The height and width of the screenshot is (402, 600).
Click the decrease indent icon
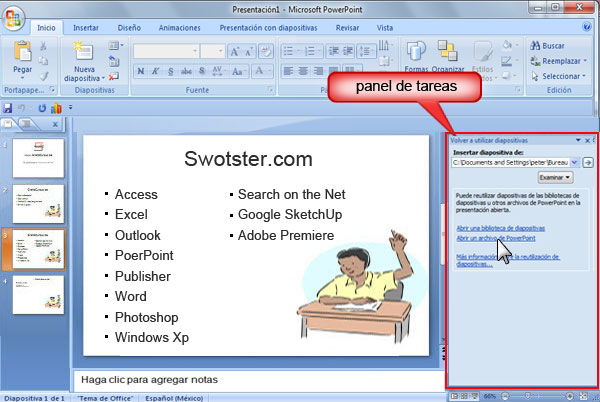coord(334,51)
